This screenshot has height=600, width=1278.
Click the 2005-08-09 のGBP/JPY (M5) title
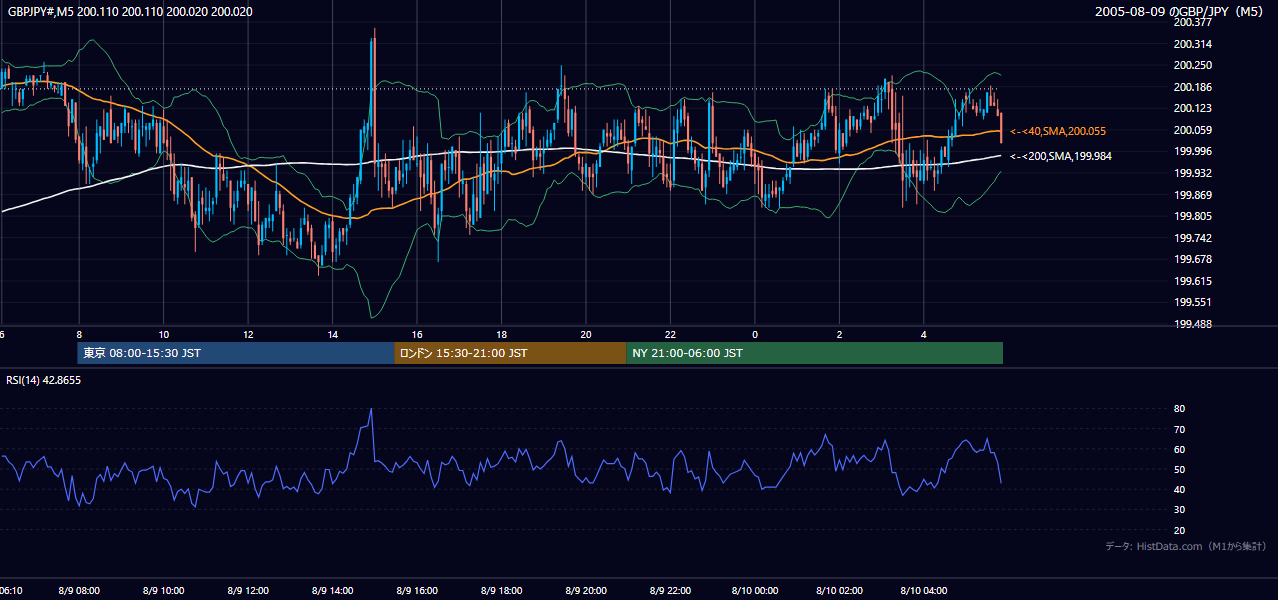point(1181,12)
